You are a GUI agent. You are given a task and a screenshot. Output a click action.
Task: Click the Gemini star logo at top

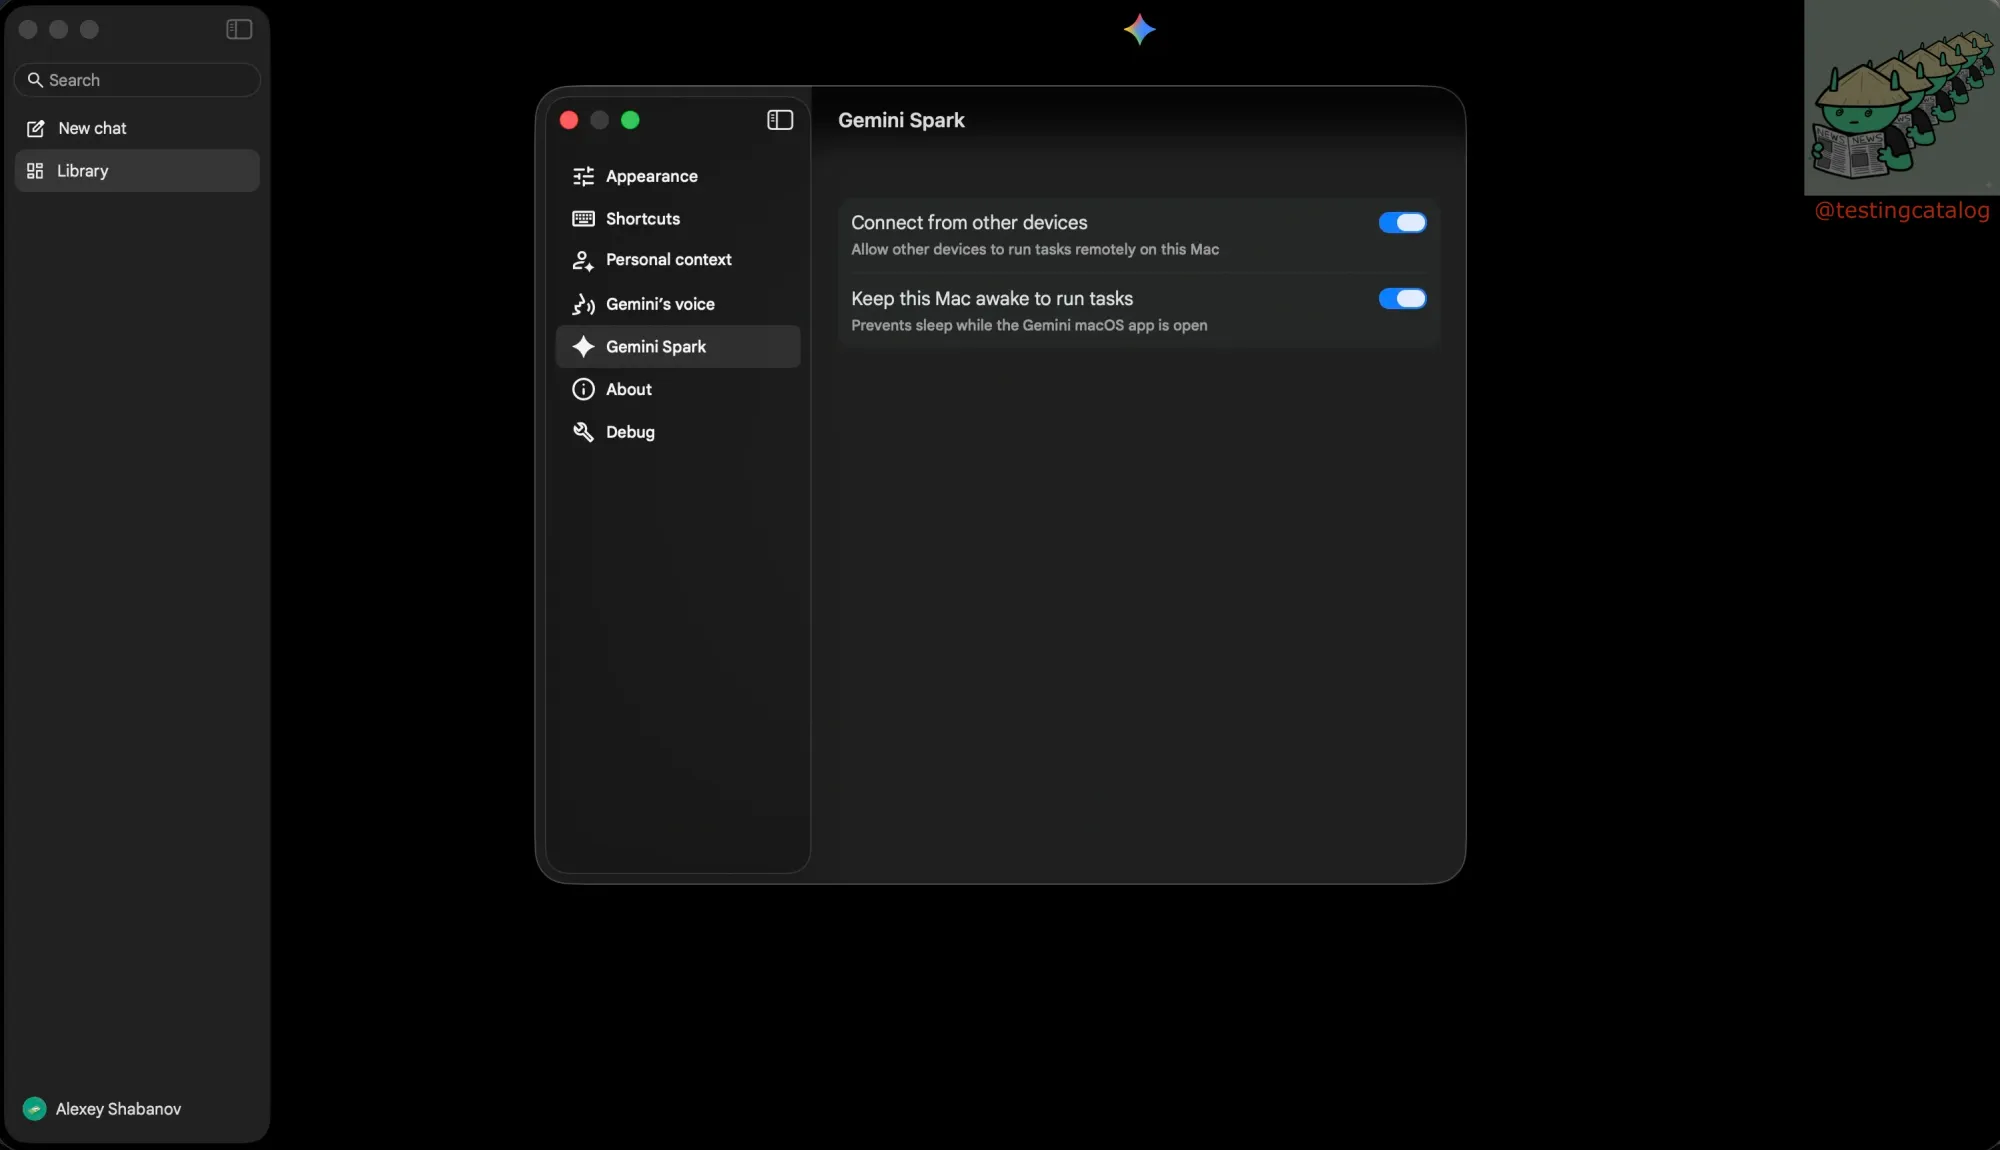click(x=1139, y=29)
